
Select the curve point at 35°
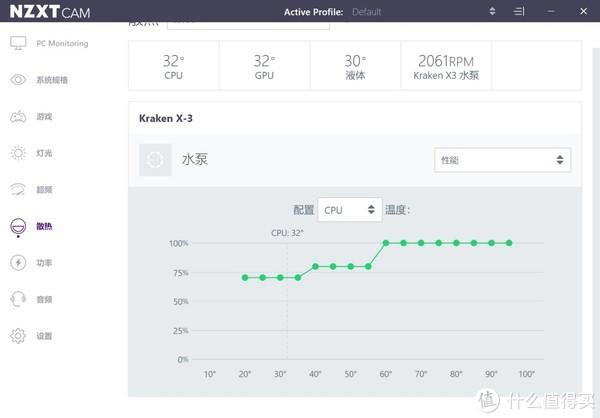click(298, 278)
